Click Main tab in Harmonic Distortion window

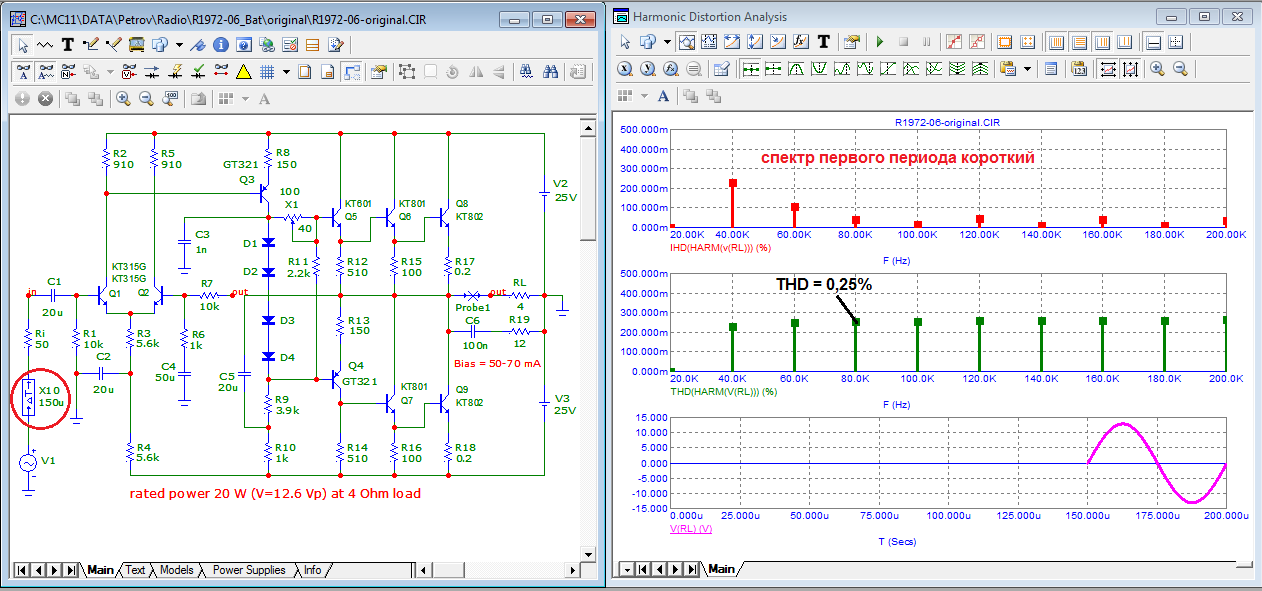pyautogui.click(x=721, y=569)
